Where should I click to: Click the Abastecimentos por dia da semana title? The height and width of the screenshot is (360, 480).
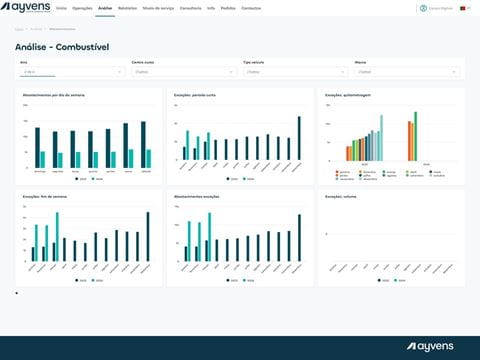click(x=53, y=95)
